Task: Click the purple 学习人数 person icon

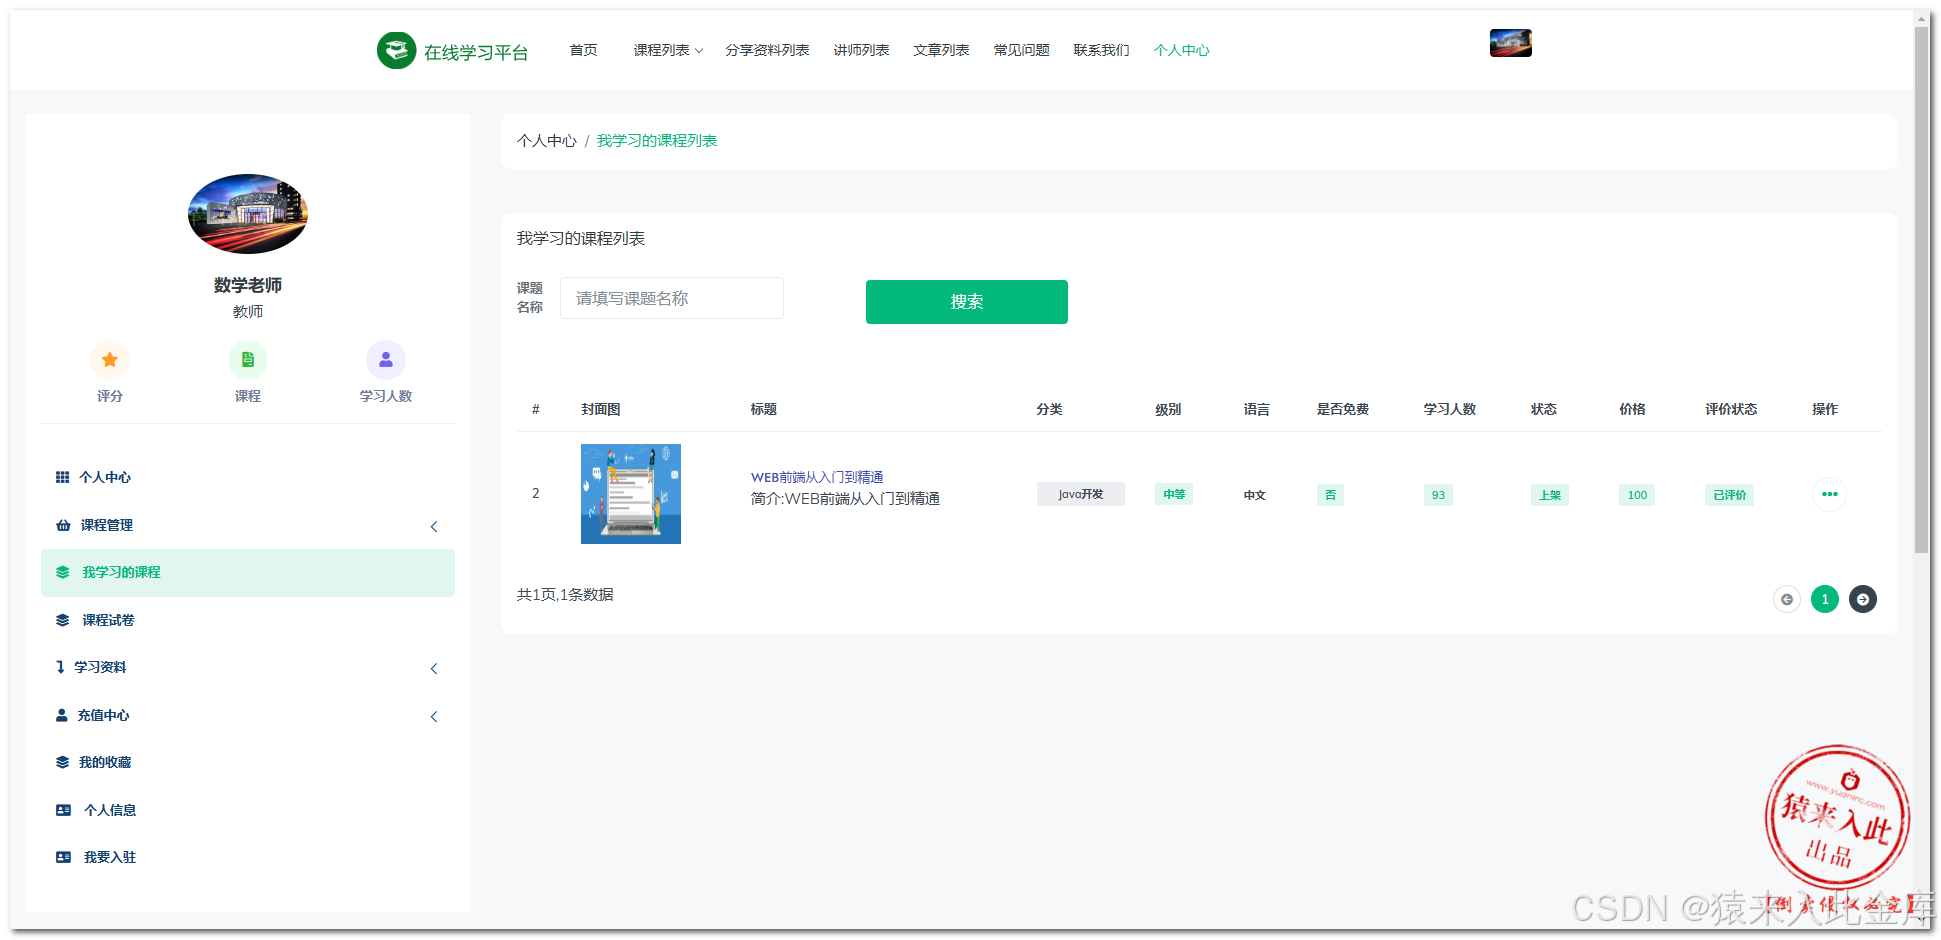Action: [386, 359]
